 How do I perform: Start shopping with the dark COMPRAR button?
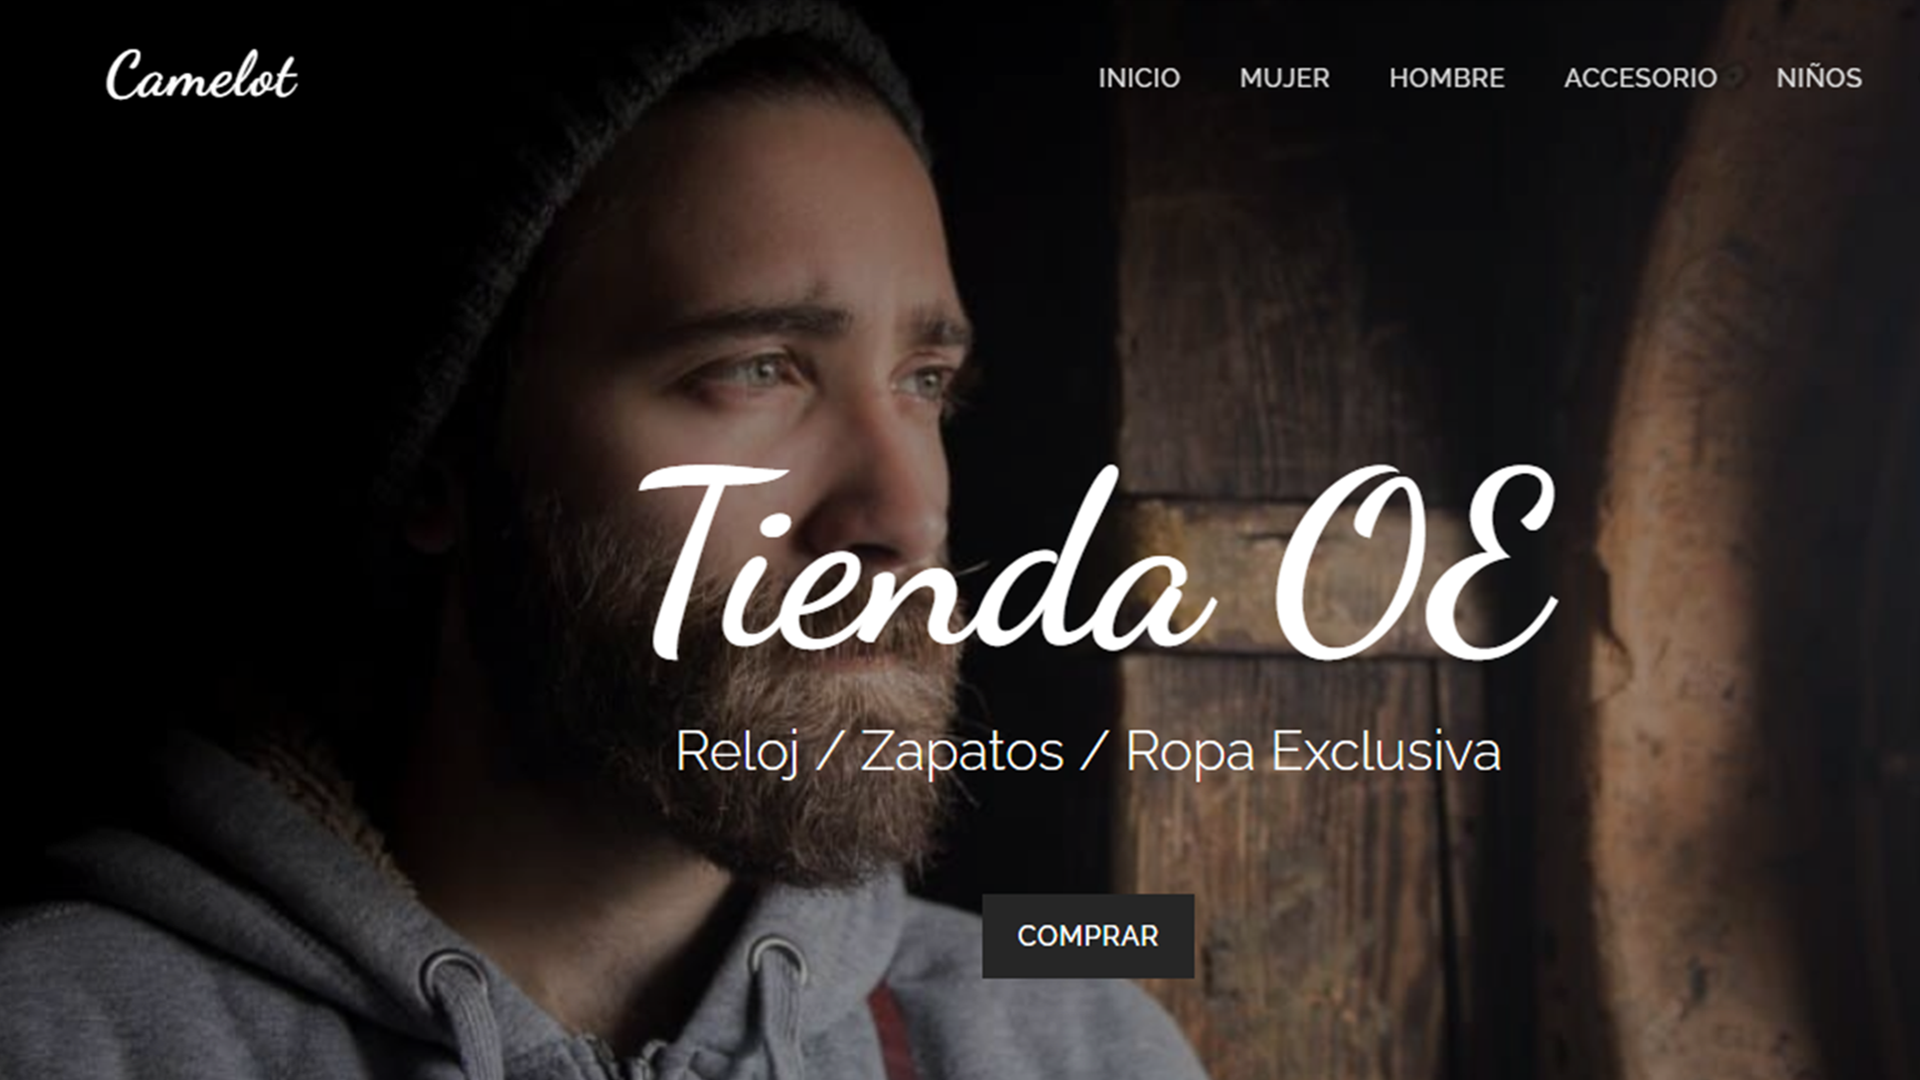1088,936
